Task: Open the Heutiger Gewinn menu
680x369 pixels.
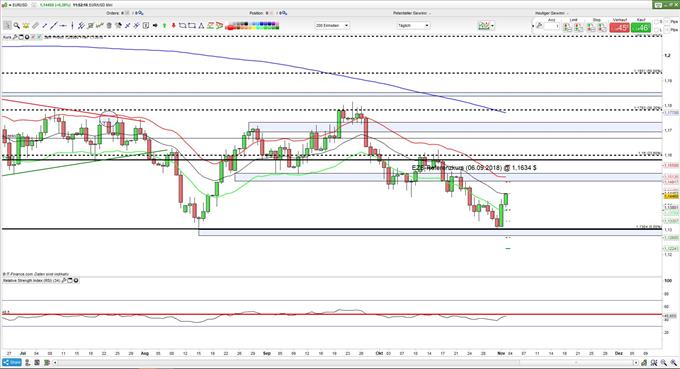Action: tap(552, 13)
